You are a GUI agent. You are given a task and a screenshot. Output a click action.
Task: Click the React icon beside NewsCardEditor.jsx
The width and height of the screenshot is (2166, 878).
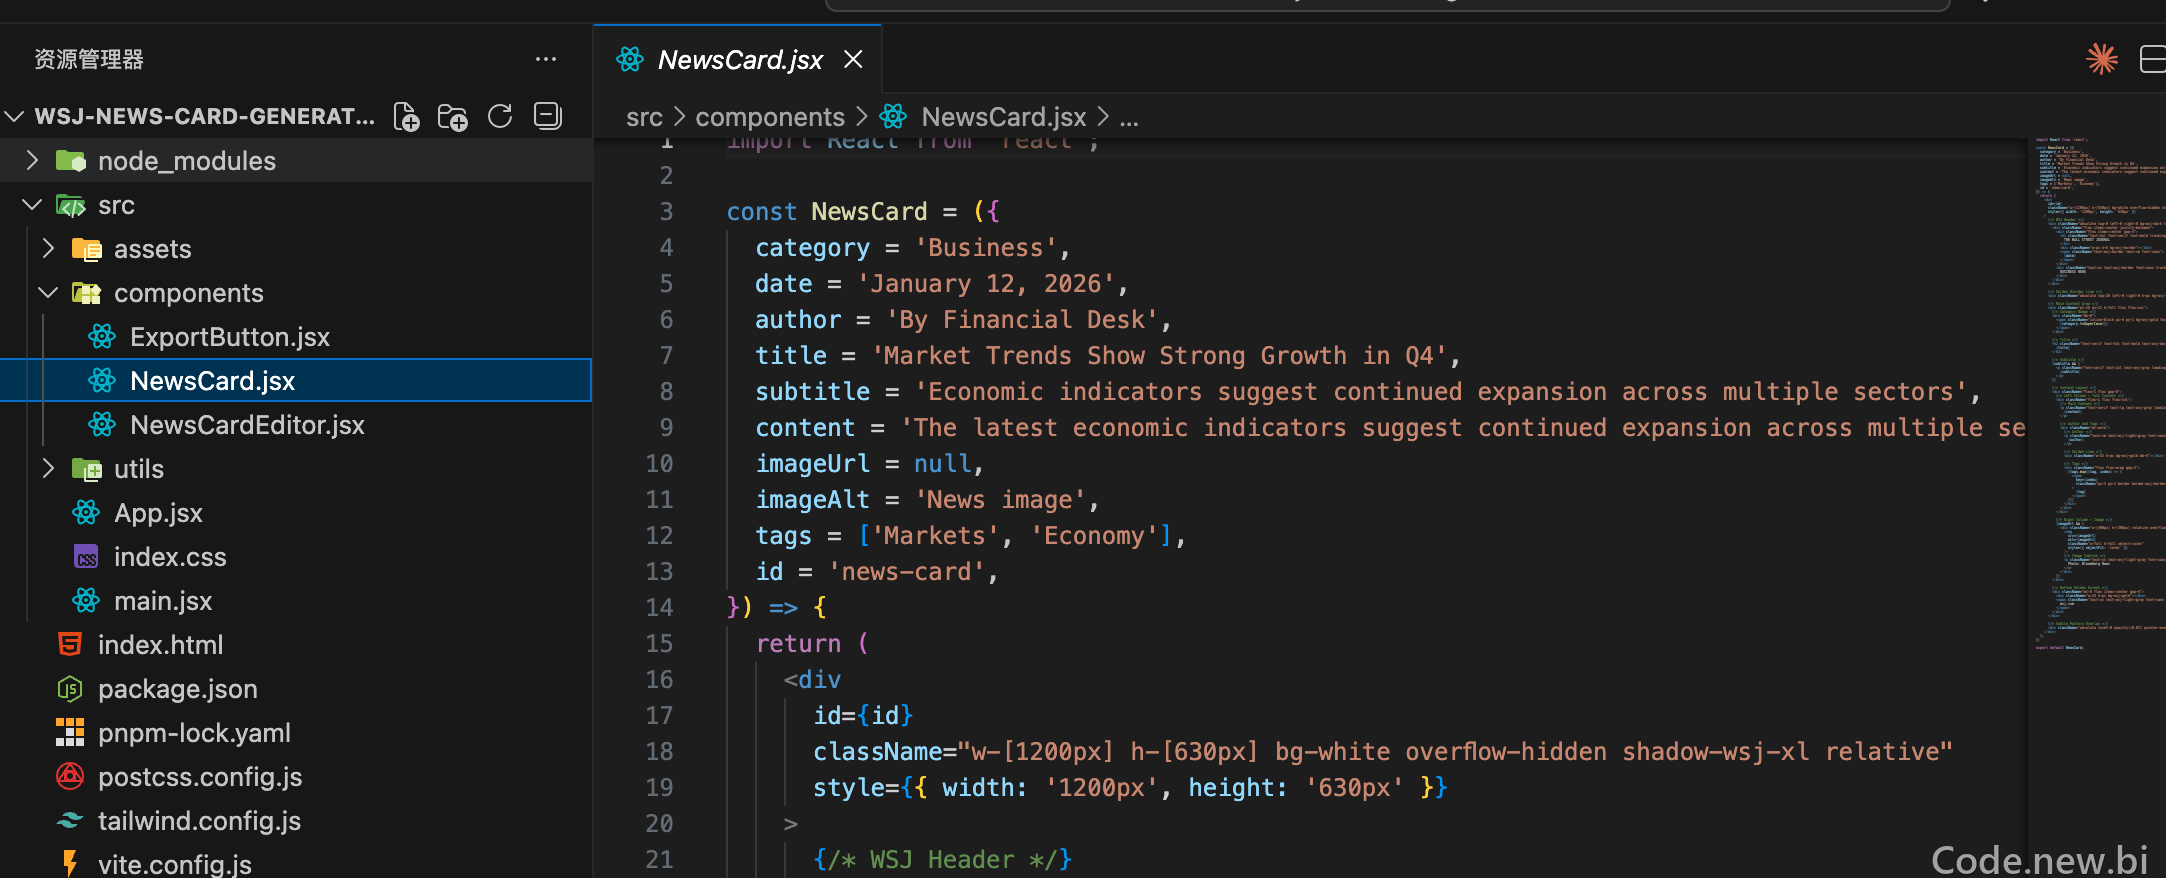coord(102,425)
